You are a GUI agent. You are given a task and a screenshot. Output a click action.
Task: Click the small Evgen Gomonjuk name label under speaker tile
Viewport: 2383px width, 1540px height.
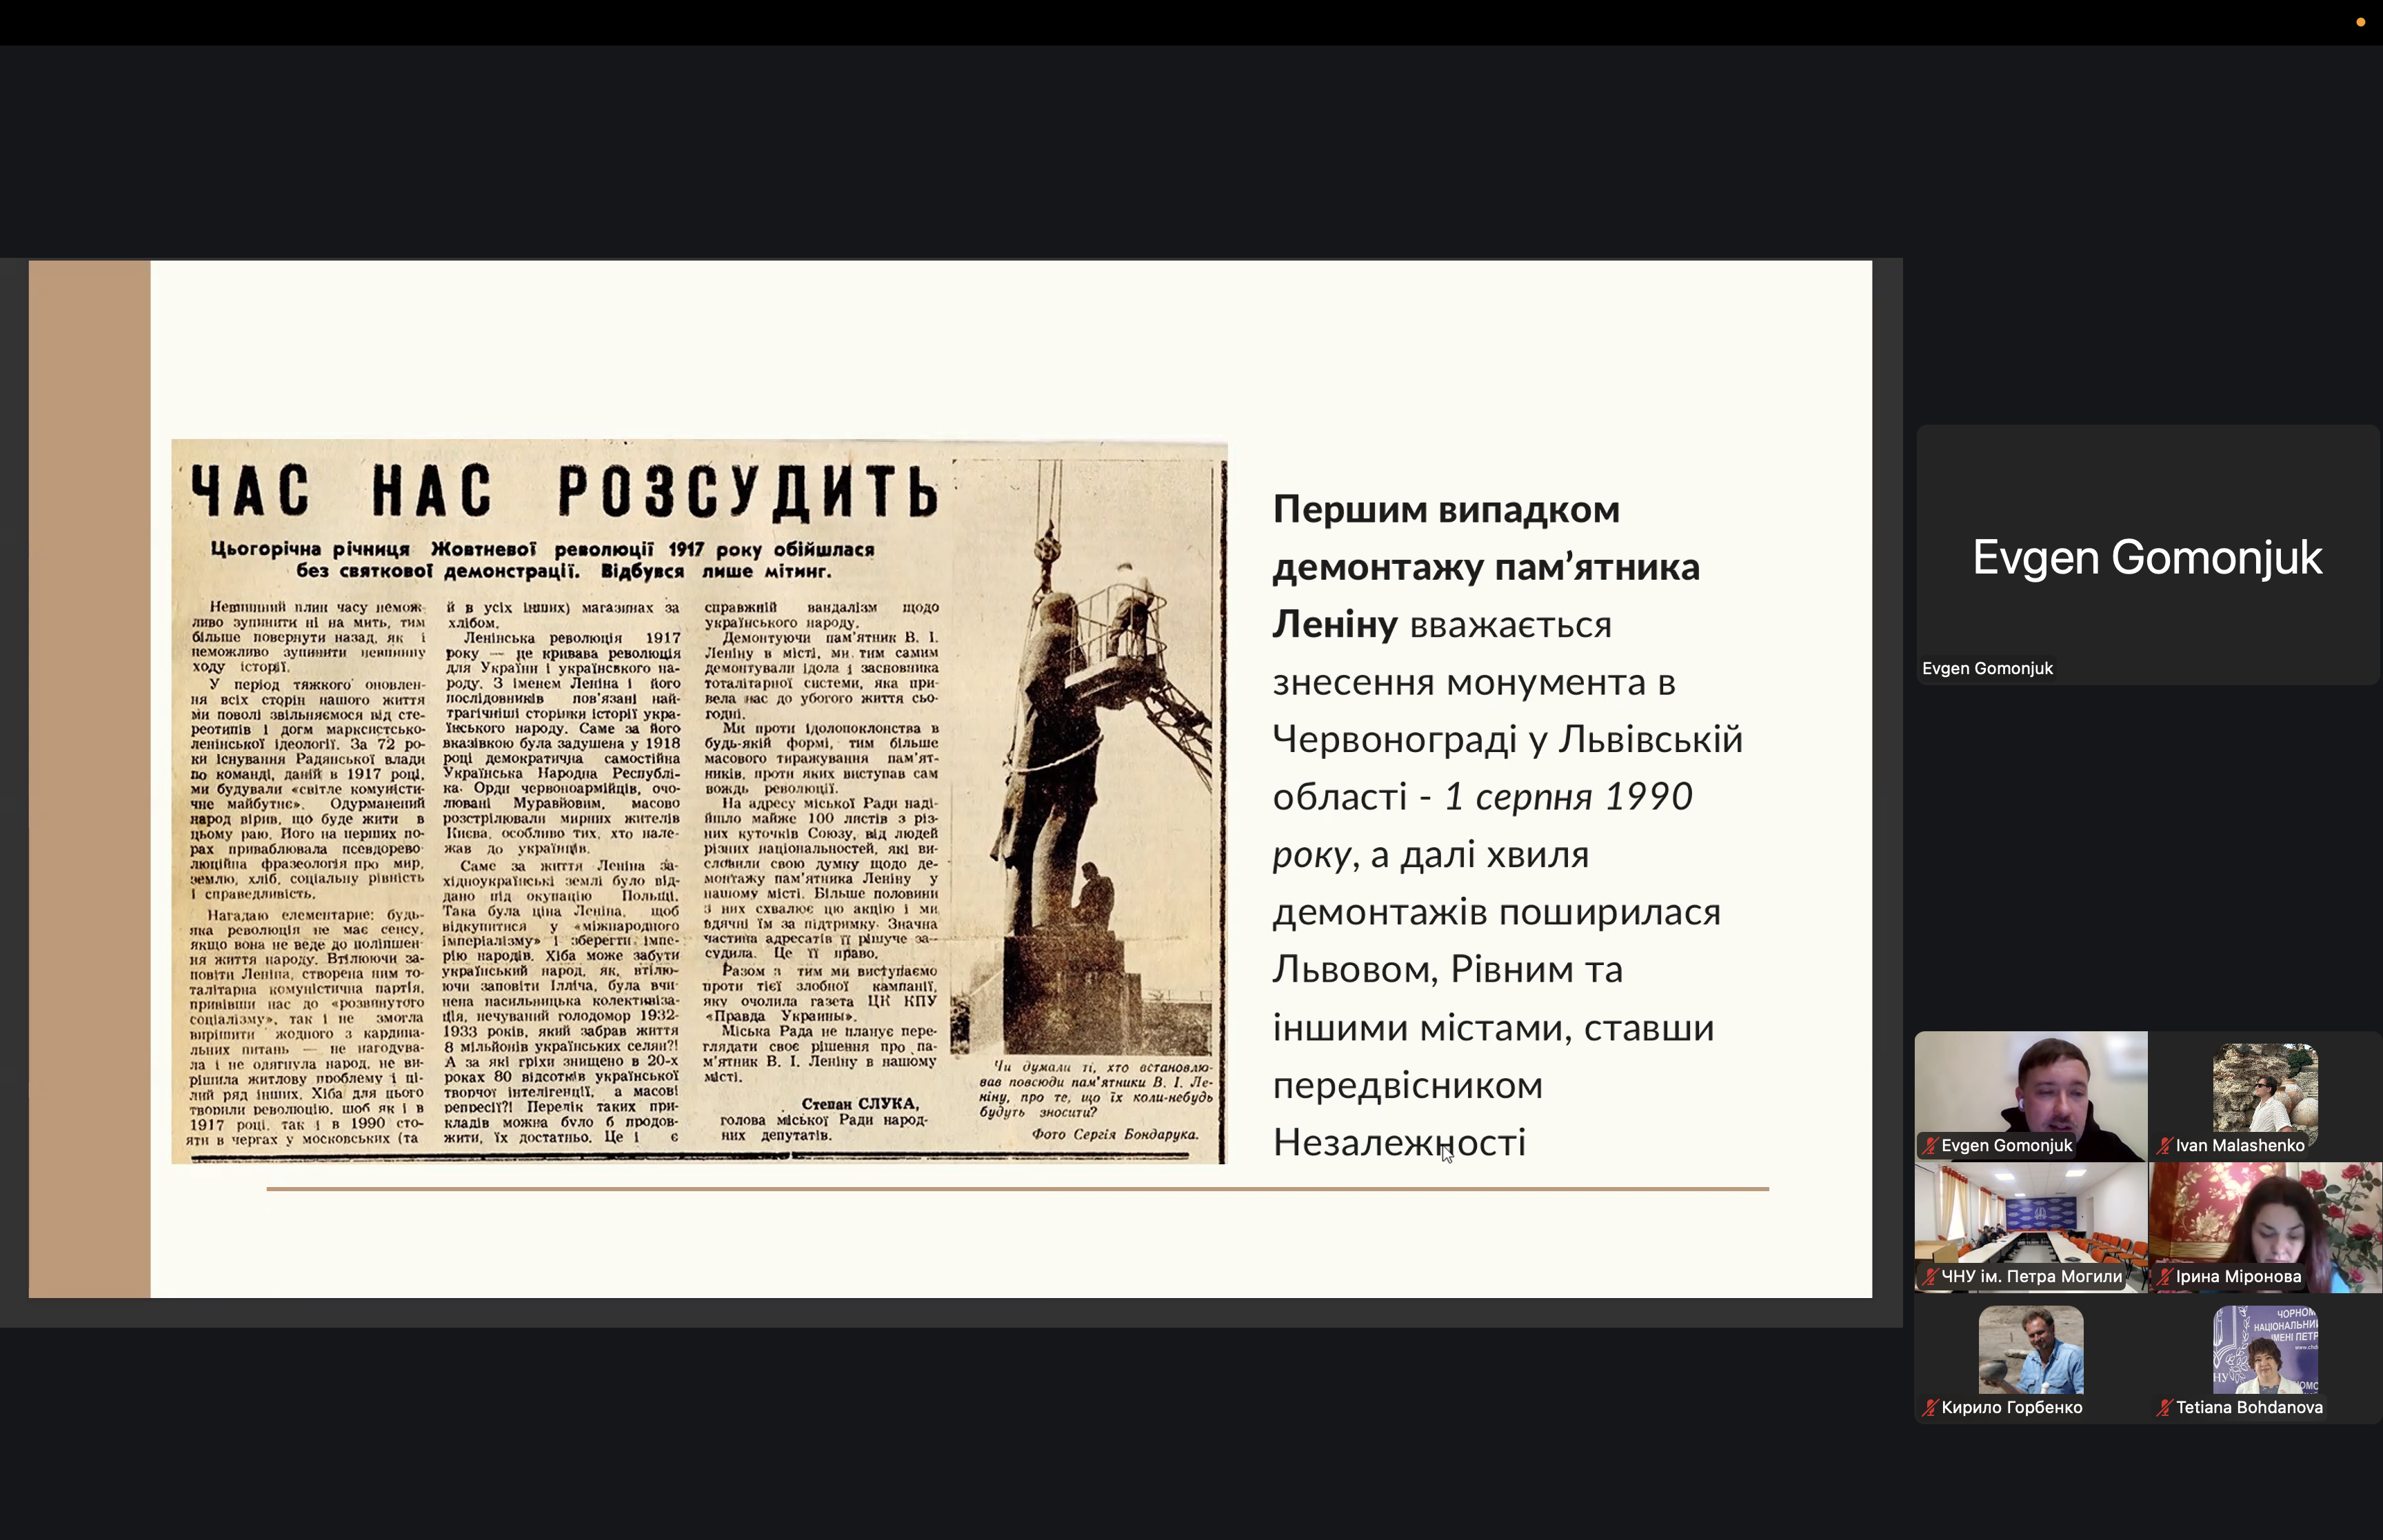point(1987,669)
